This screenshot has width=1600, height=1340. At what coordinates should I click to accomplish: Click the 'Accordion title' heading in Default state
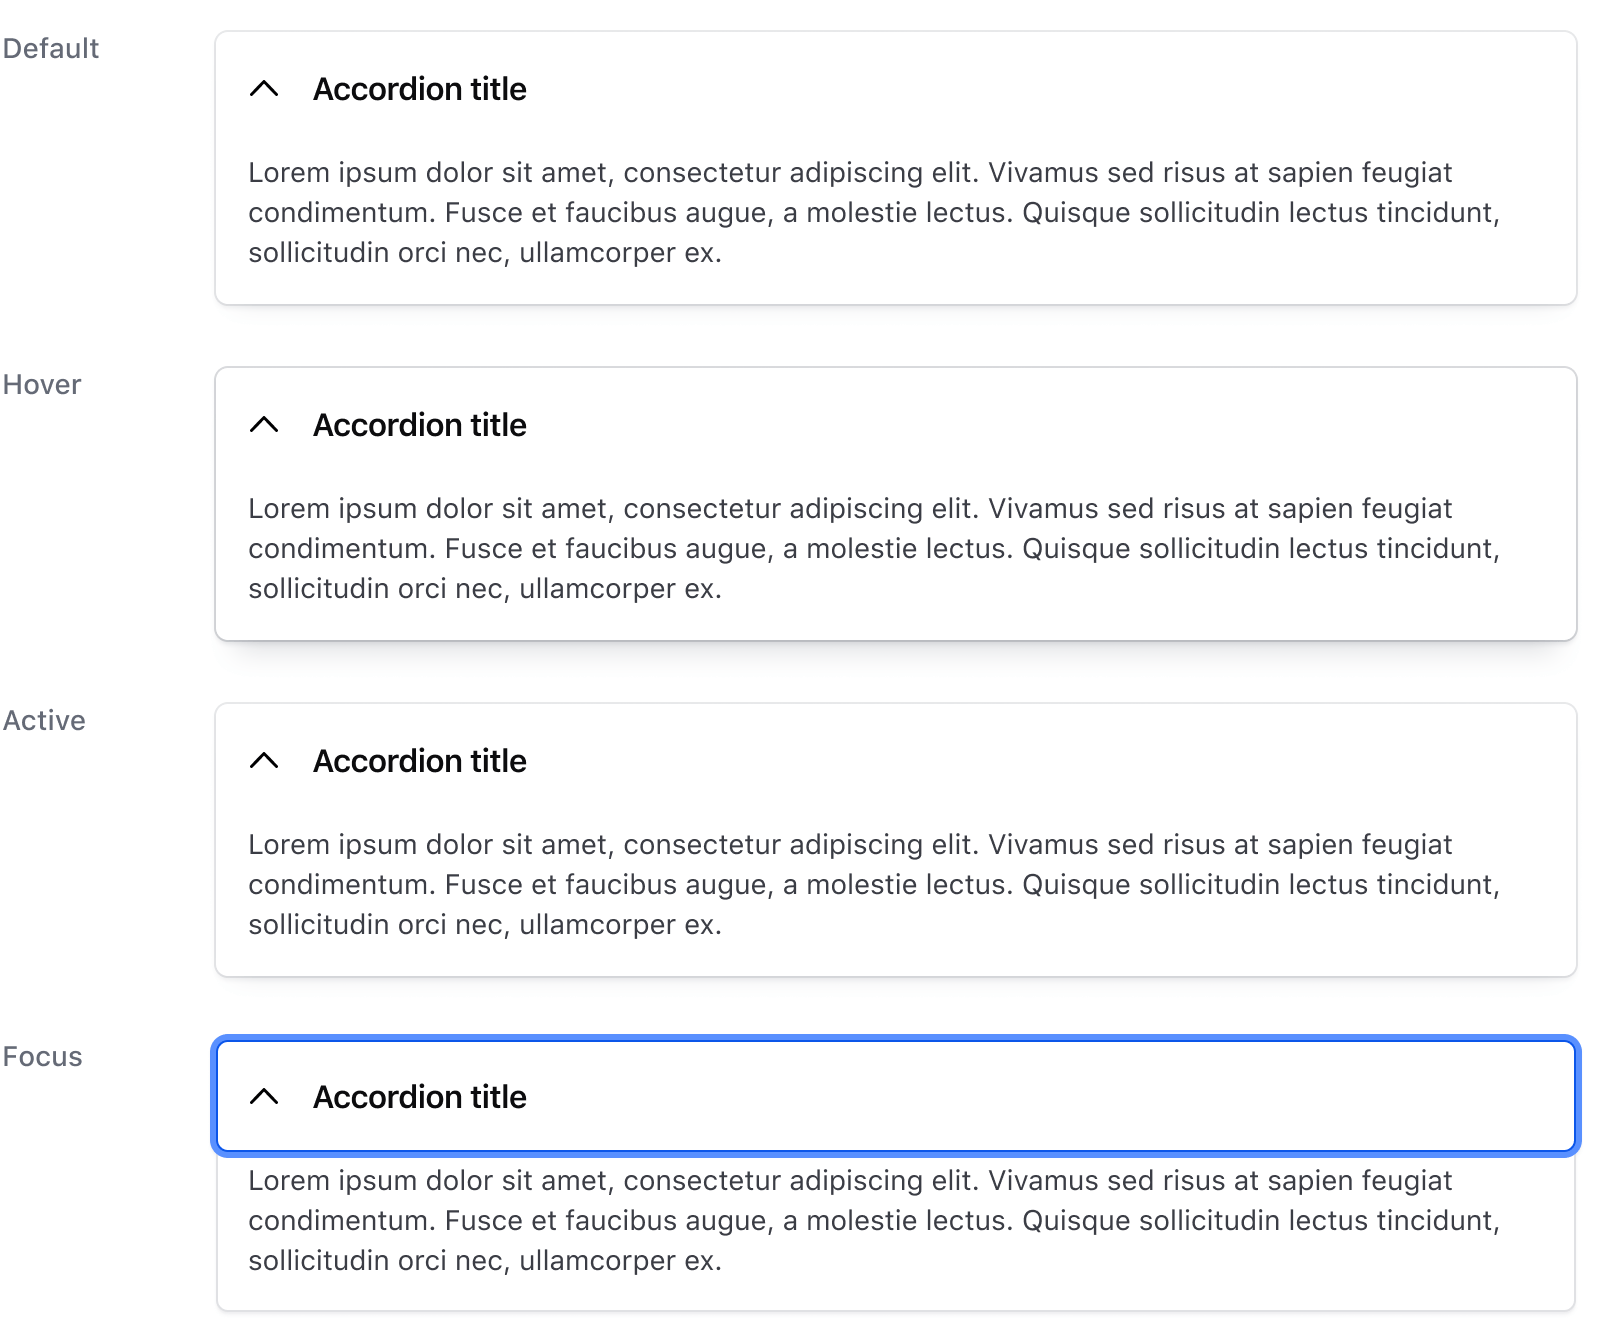[420, 88]
